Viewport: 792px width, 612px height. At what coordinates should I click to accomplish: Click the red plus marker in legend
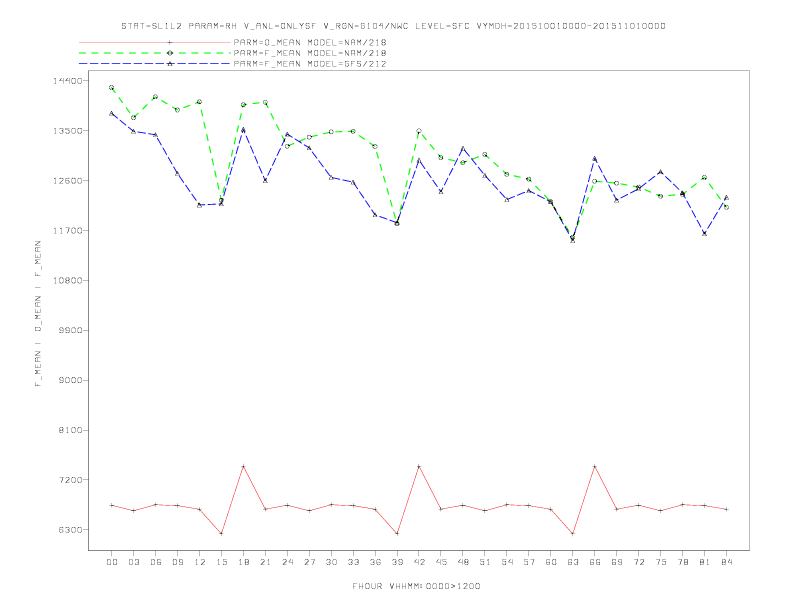[x=170, y=42]
